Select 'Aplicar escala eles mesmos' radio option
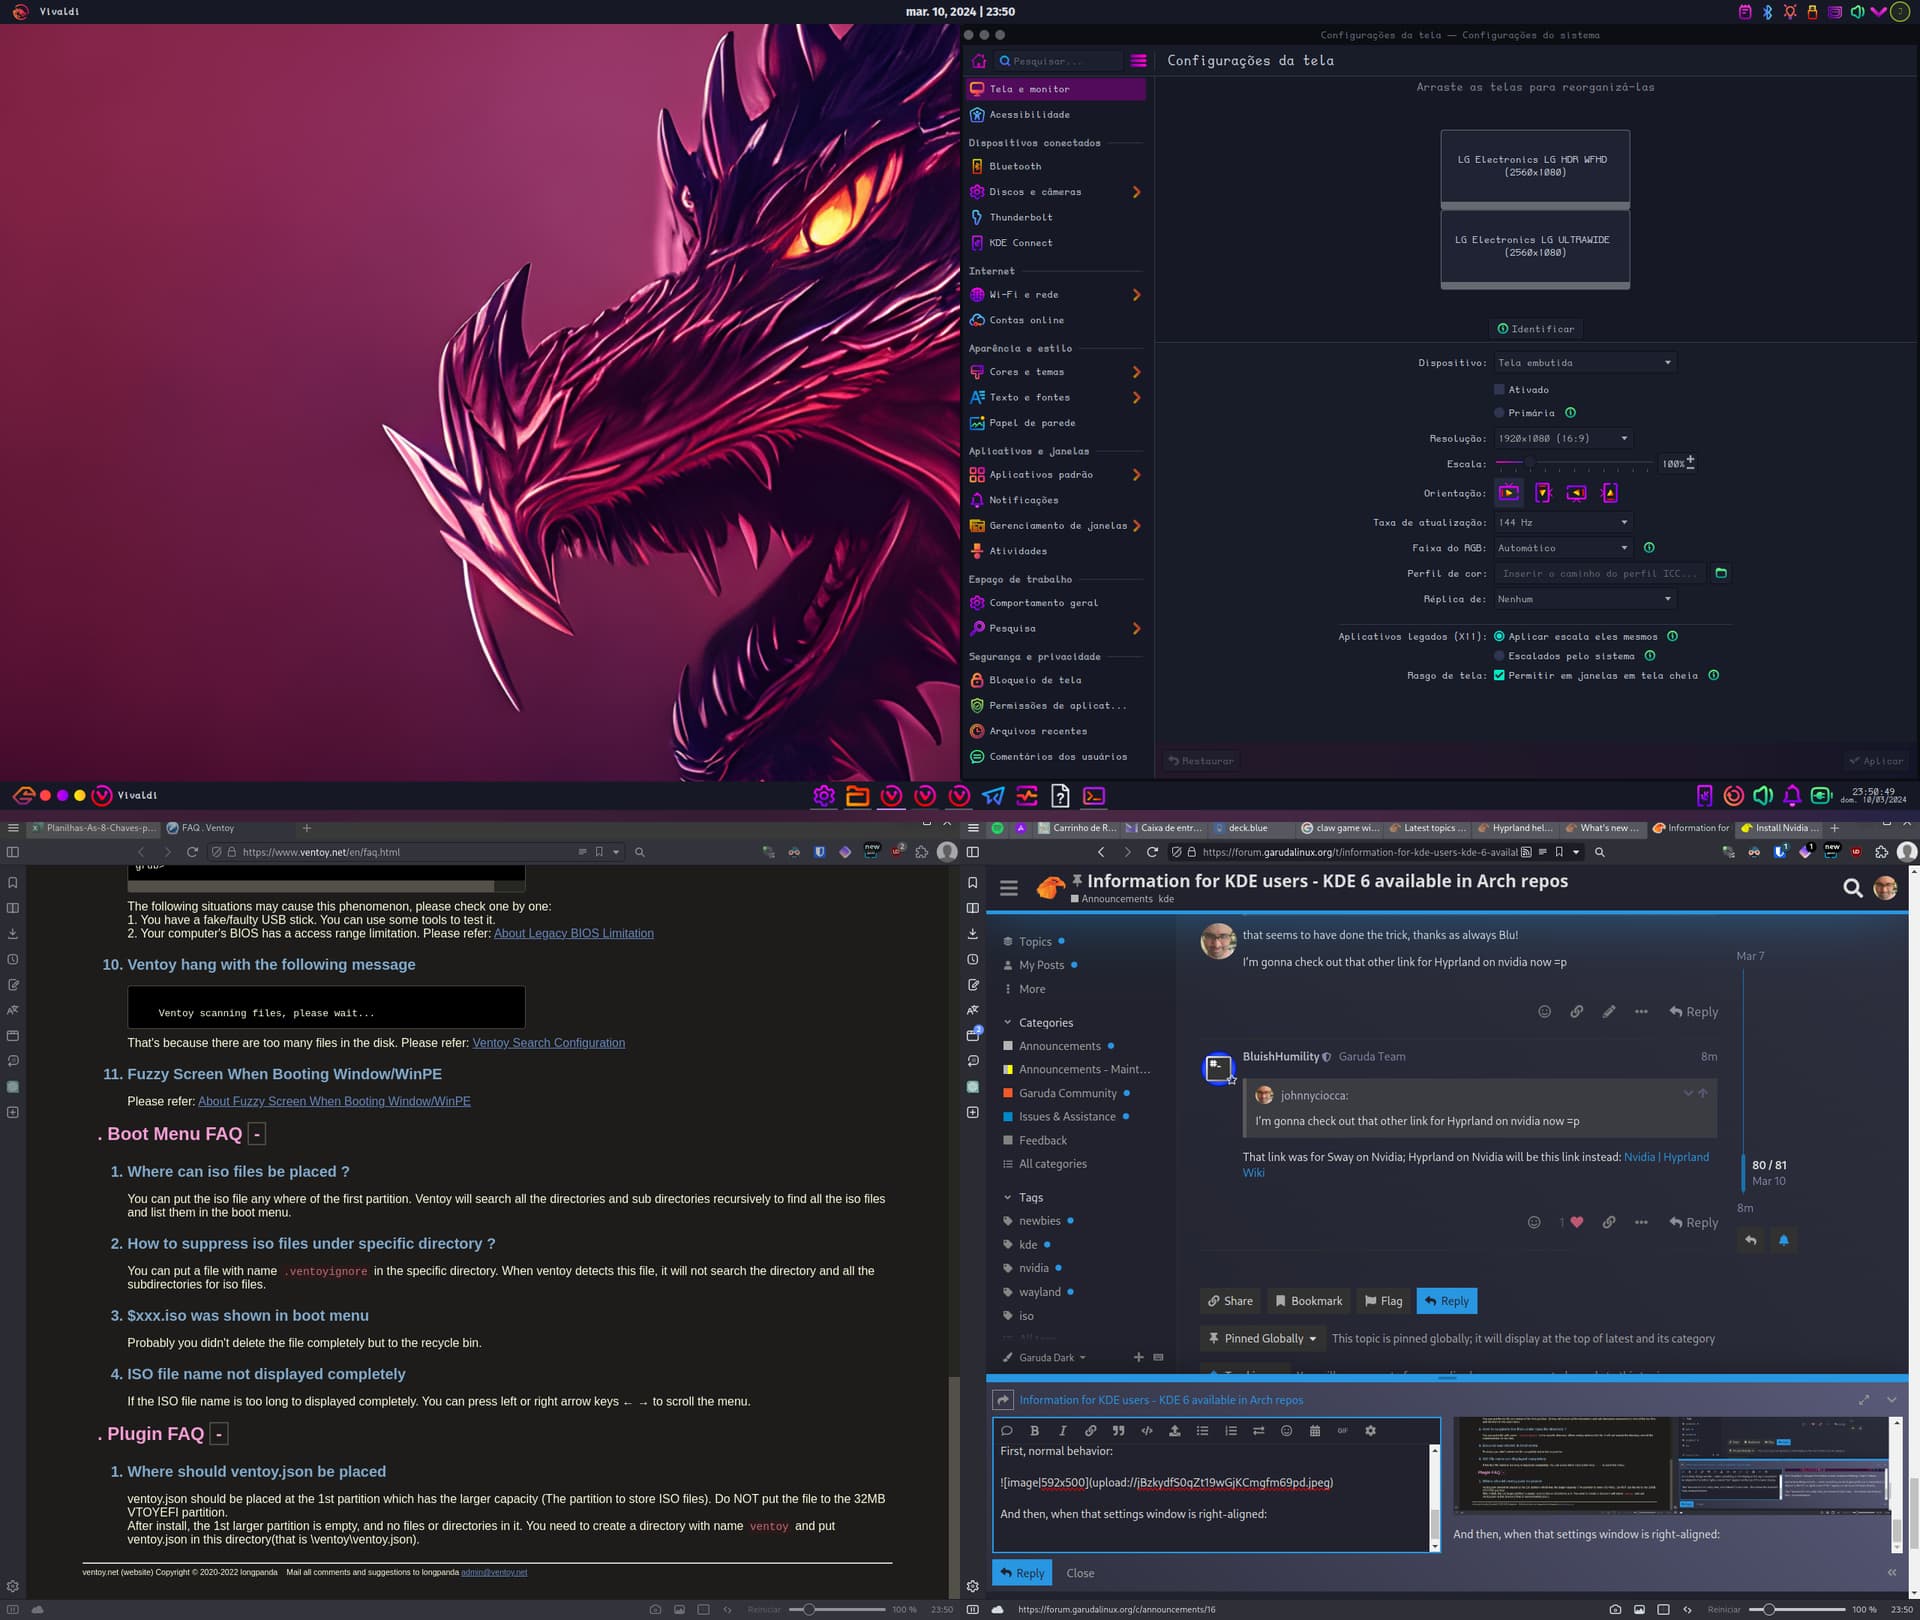Screen dimensions: 1920x1620 (x=1499, y=636)
